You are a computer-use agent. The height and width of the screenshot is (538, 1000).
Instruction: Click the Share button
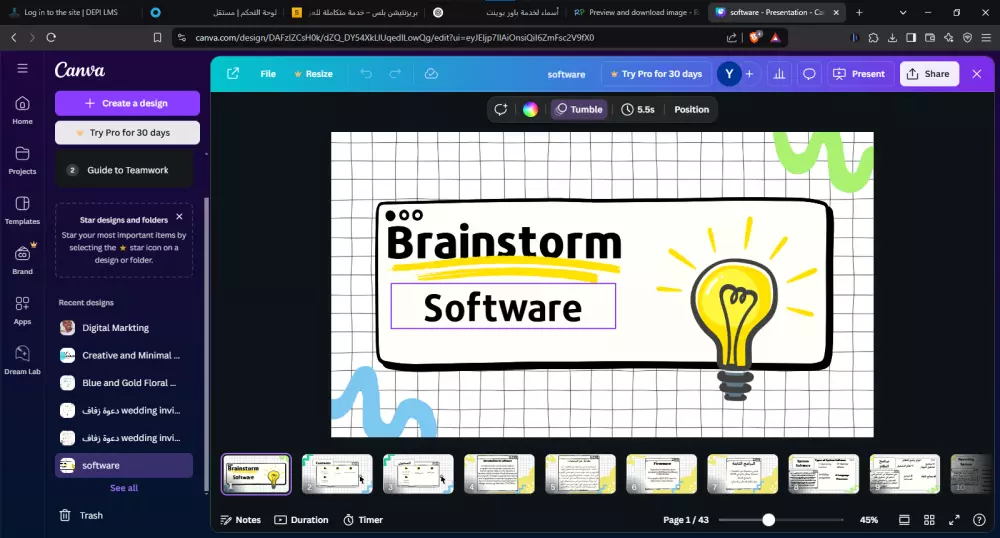pos(928,74)
